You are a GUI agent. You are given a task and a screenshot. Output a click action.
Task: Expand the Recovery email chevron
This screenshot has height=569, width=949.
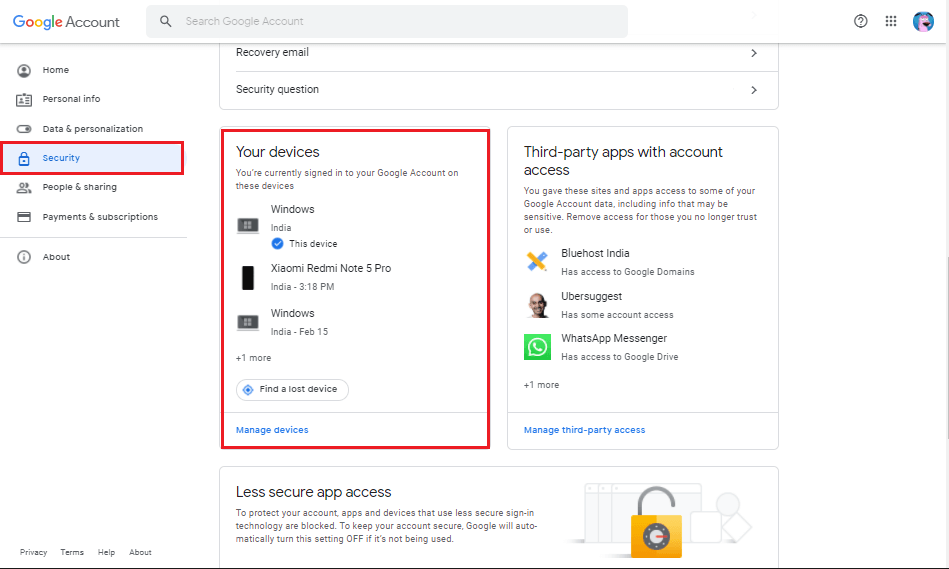click(x=754, y=53)
